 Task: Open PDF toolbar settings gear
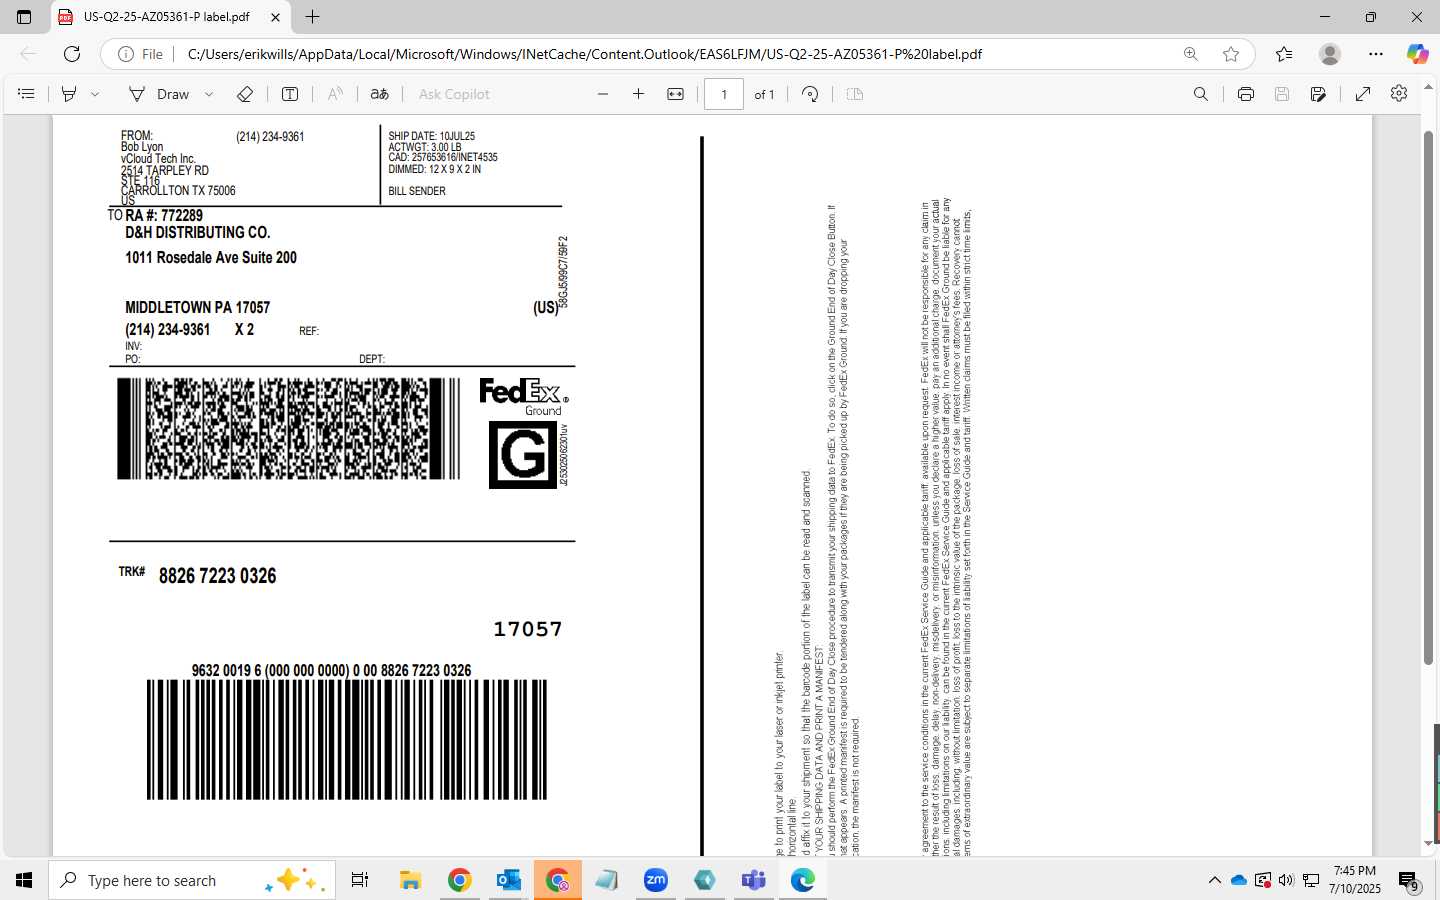1399,93
